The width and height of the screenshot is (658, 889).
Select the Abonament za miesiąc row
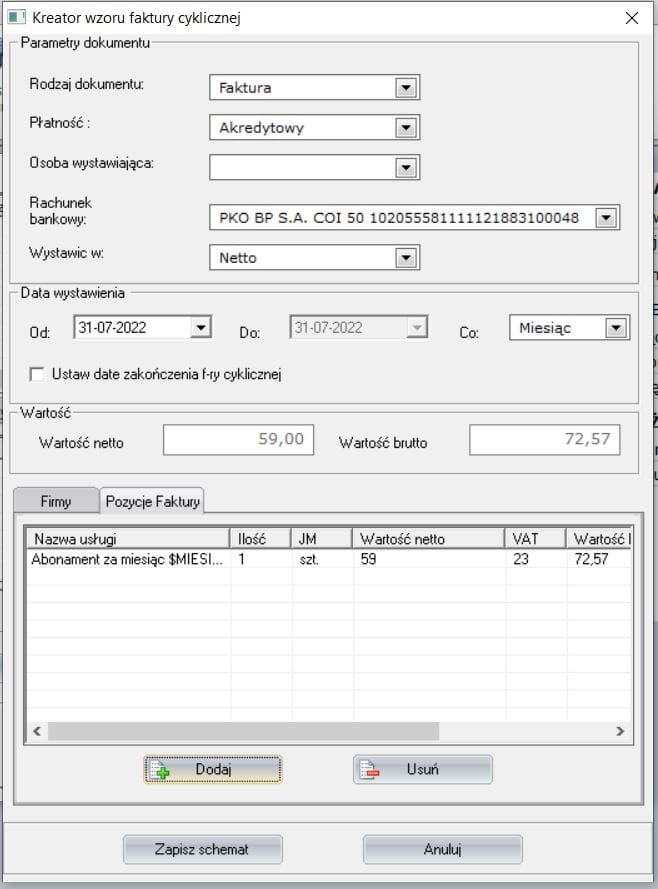[126, 560]
